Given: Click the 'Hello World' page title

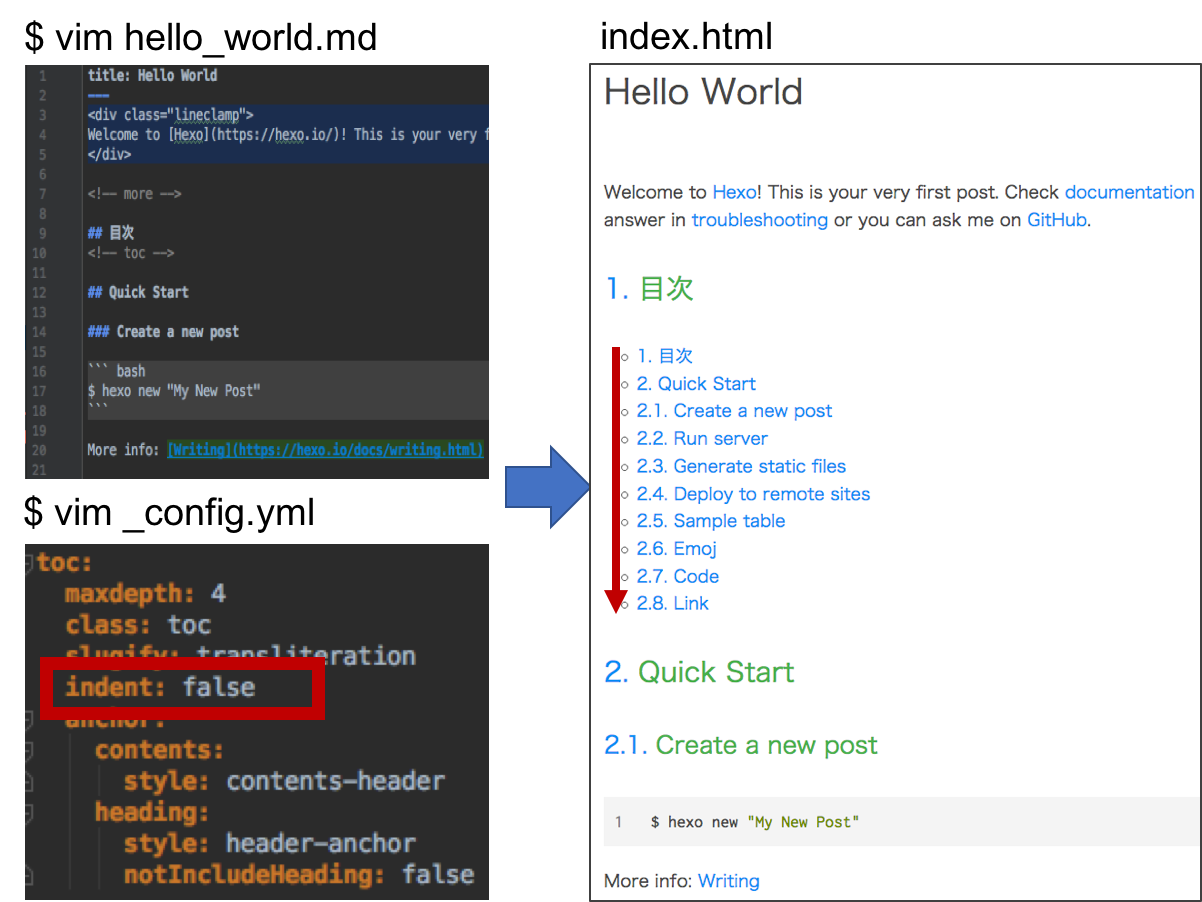Looking at the screenshot, I should pos(703,92).
